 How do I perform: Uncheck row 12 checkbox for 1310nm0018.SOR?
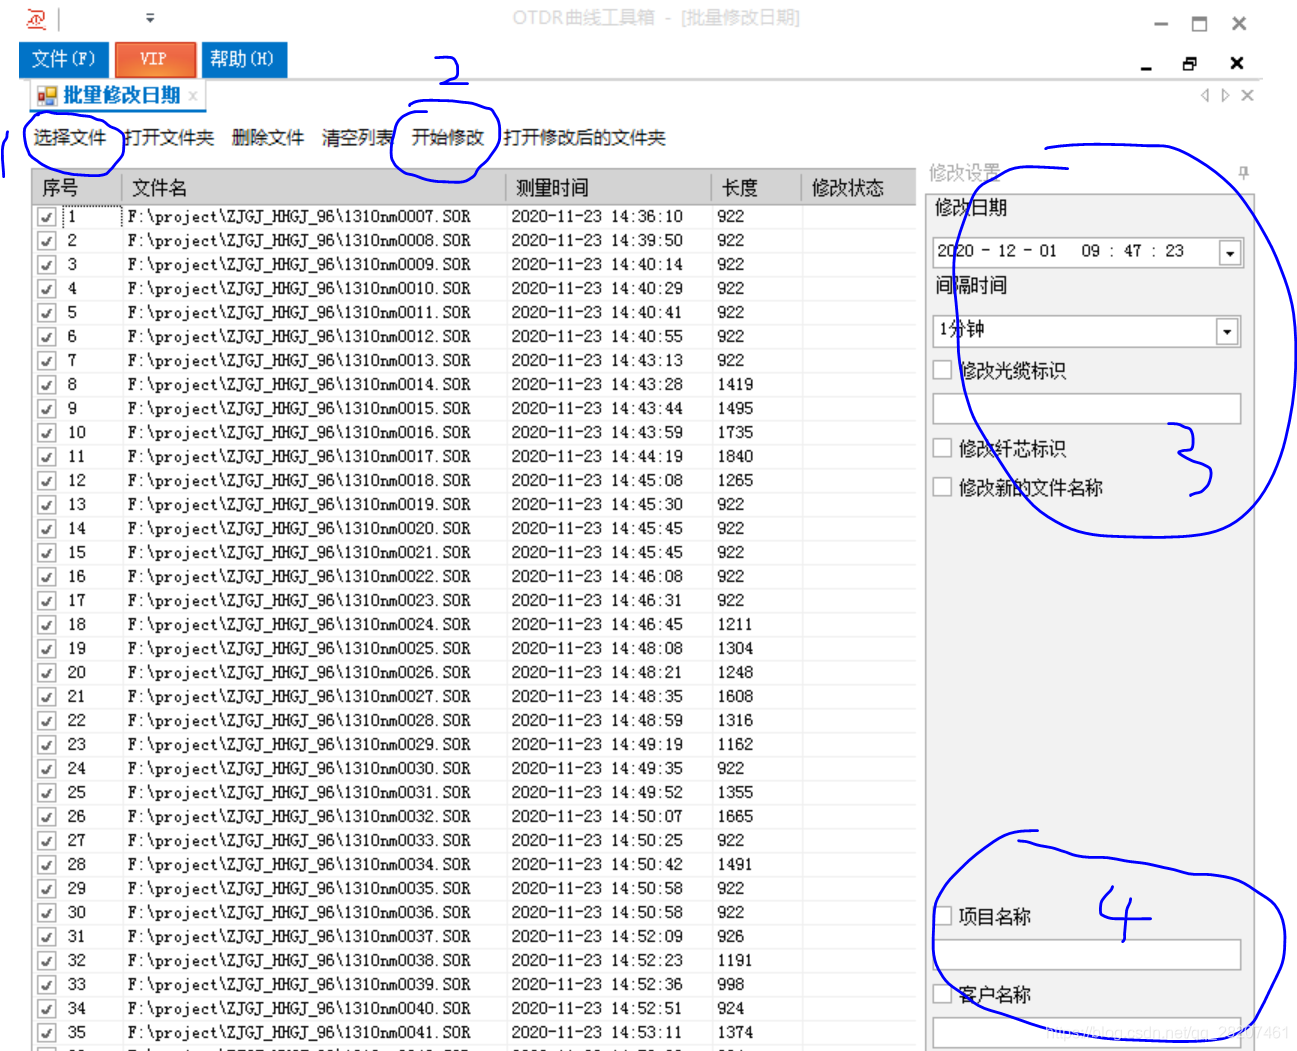click(x=46, y=480)
